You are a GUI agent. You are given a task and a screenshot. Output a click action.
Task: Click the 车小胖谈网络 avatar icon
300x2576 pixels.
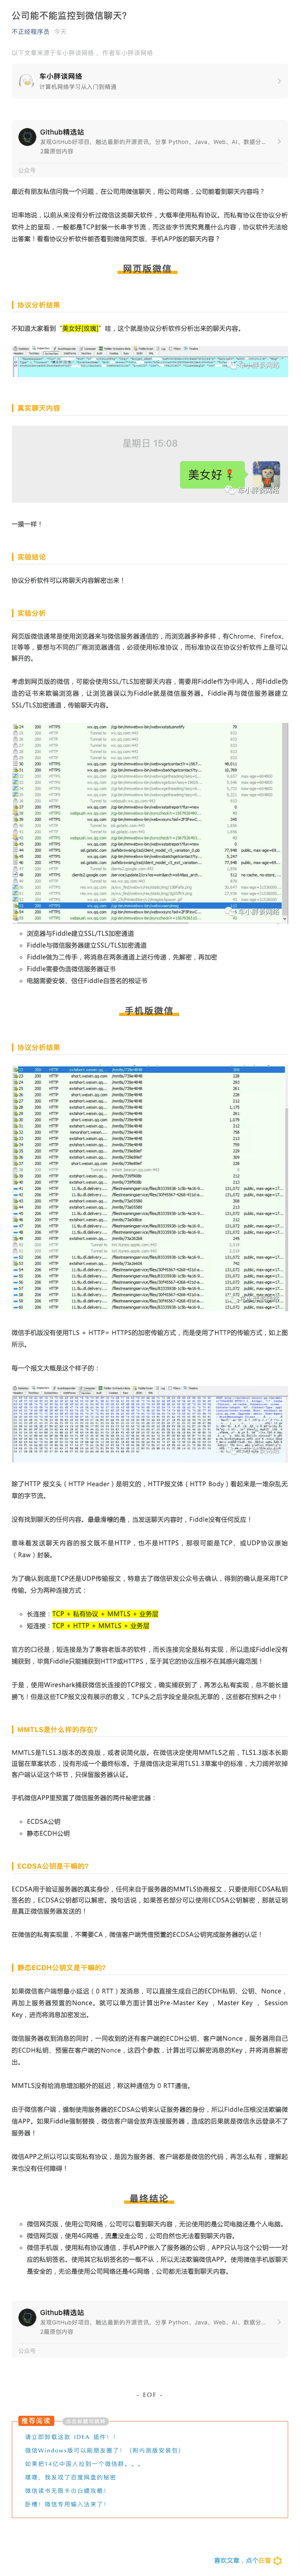27,82
